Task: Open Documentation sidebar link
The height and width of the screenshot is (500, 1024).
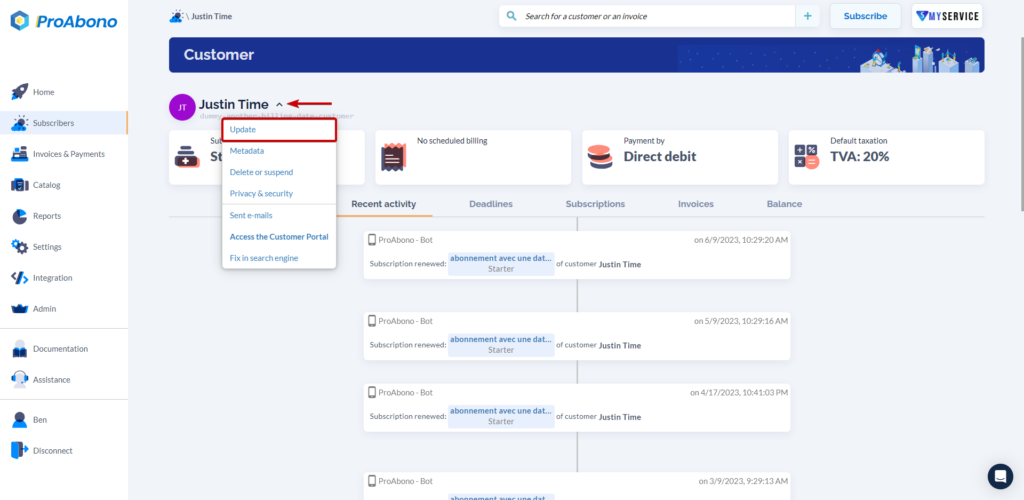Action: (x=63, y=349)
